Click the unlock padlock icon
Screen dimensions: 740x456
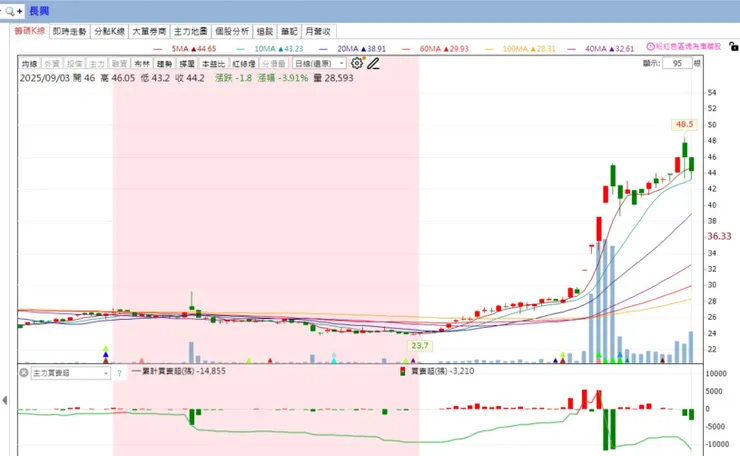(733, 46)
